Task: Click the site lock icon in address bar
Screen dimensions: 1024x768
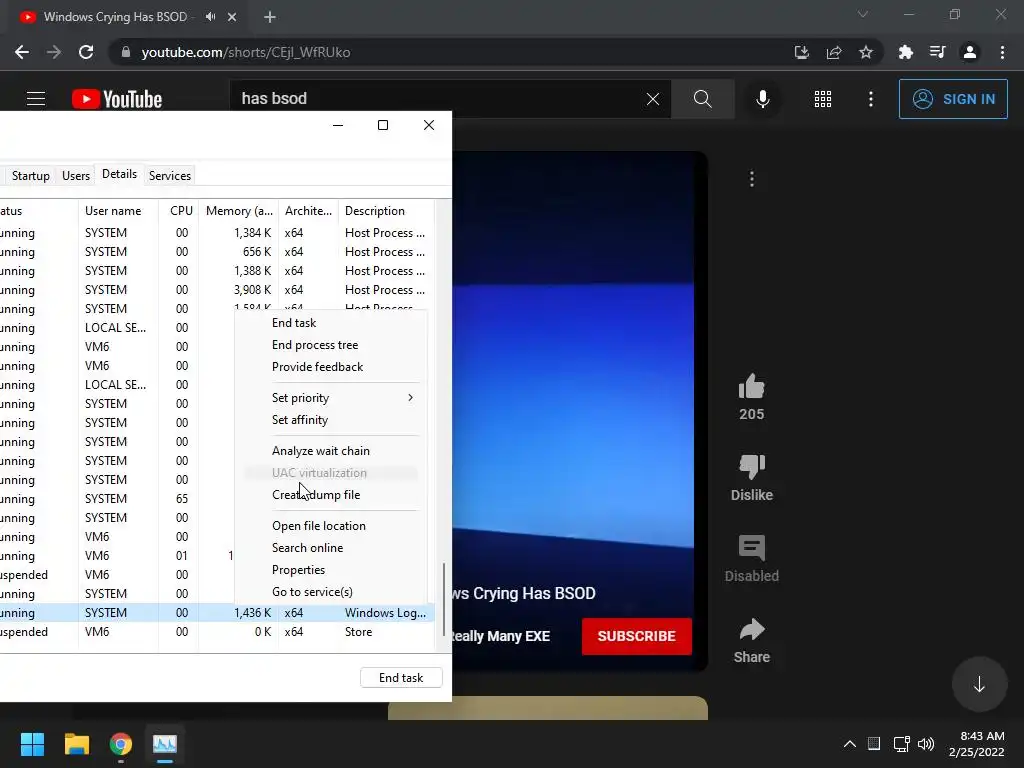Action: pyautogui.click(x=125, y=52)
